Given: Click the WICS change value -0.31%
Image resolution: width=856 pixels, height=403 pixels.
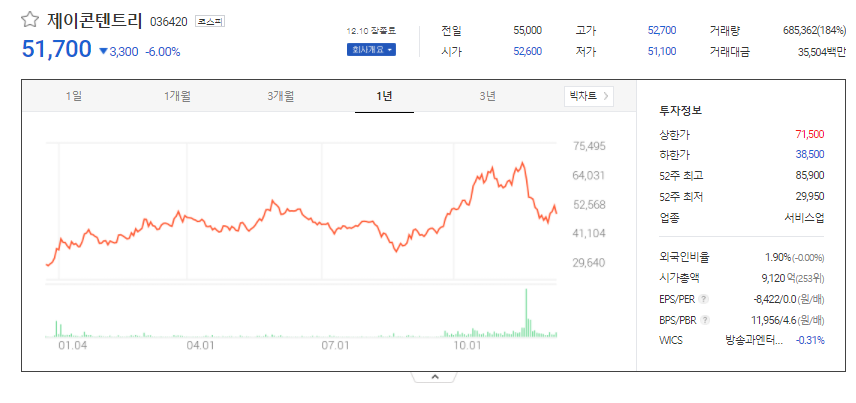Looking at the screenshot, I should point(810,340).
